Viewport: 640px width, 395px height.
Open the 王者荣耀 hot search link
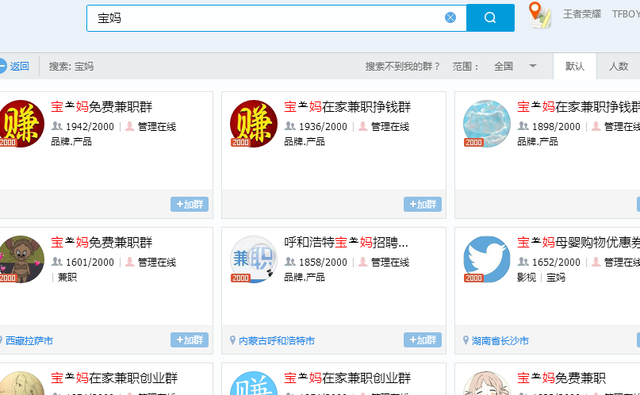pyautogui.click(x=582, y=14)
